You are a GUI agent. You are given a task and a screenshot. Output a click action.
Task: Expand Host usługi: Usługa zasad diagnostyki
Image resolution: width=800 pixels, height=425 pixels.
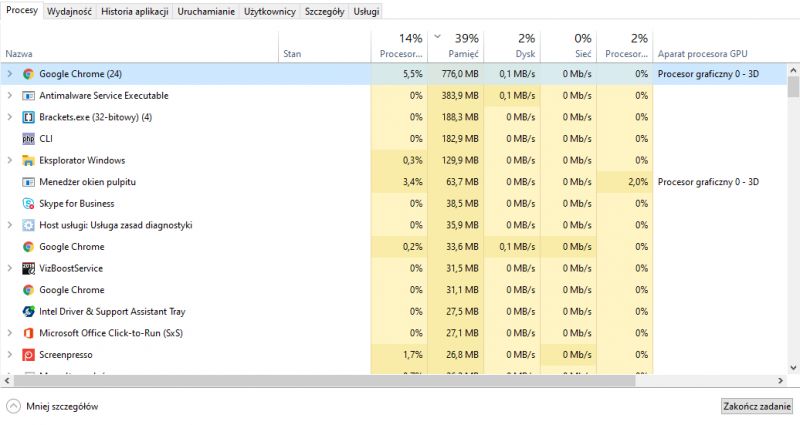9,225
